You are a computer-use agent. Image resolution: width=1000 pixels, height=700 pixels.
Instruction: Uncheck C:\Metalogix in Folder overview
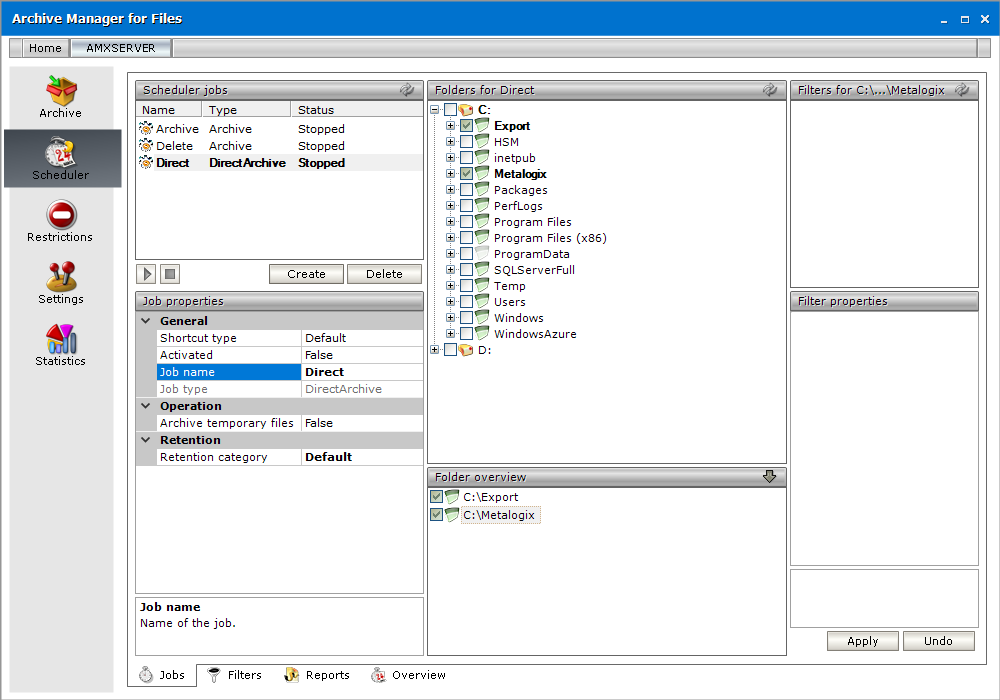point(436,515)
